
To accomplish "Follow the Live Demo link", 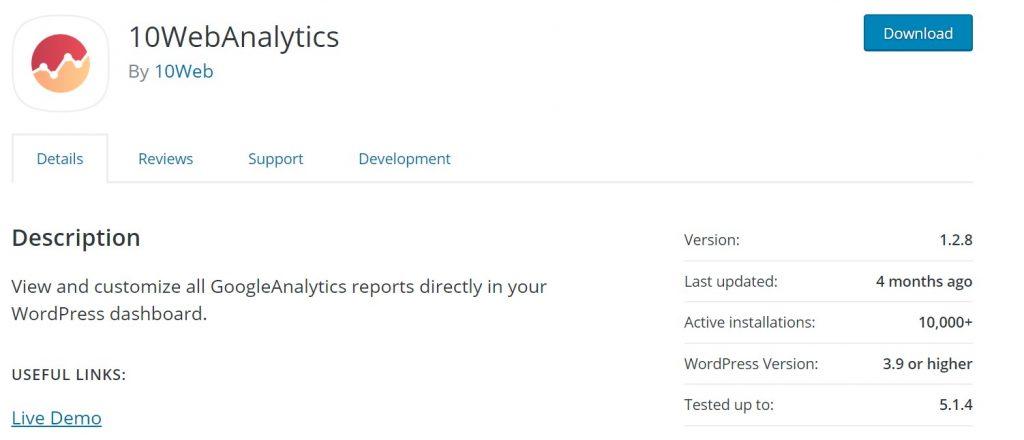I will [56, 418].
